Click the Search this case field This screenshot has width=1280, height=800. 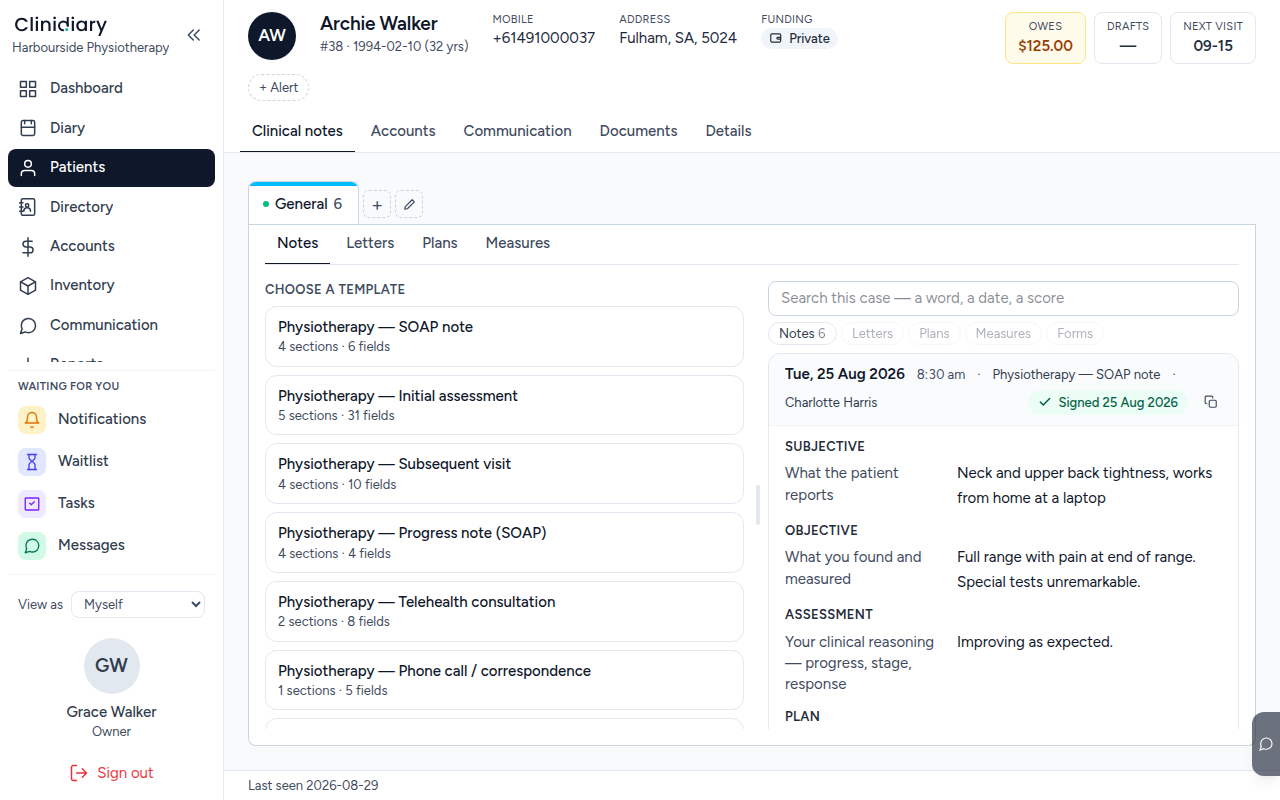[1003, 298]
